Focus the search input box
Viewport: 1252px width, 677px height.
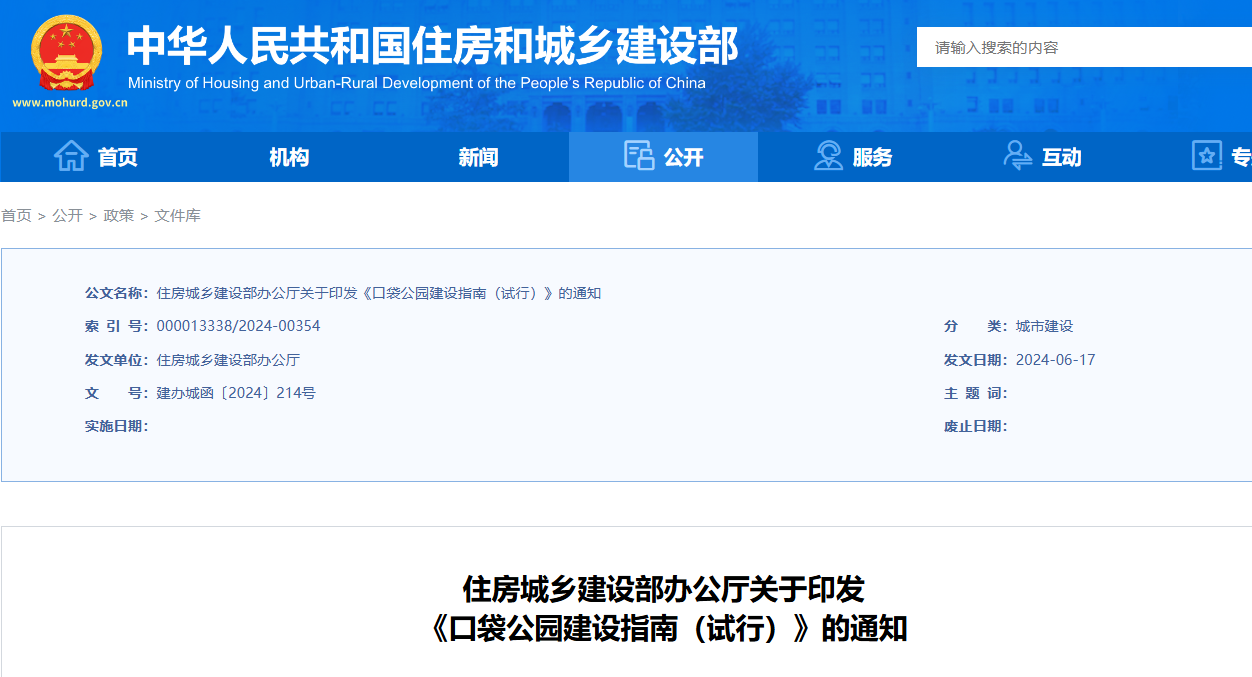pyautogui.click(x=1084, y=47)
